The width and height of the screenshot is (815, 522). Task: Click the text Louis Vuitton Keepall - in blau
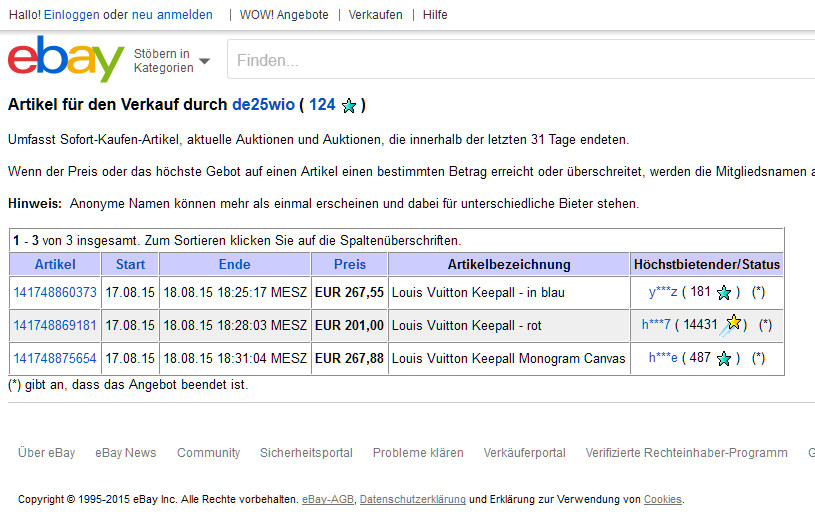click(x=478, y=292)
